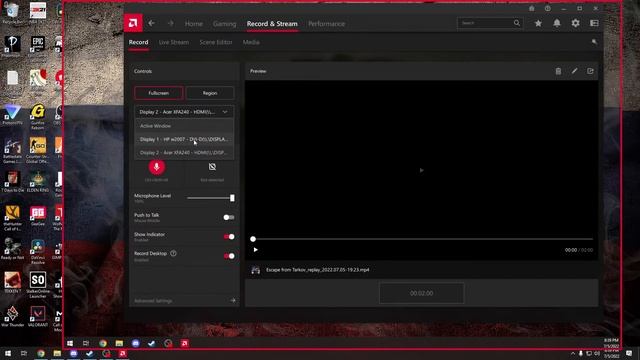Toggle Show Indicator switch
640x360 pixels.
229,237
